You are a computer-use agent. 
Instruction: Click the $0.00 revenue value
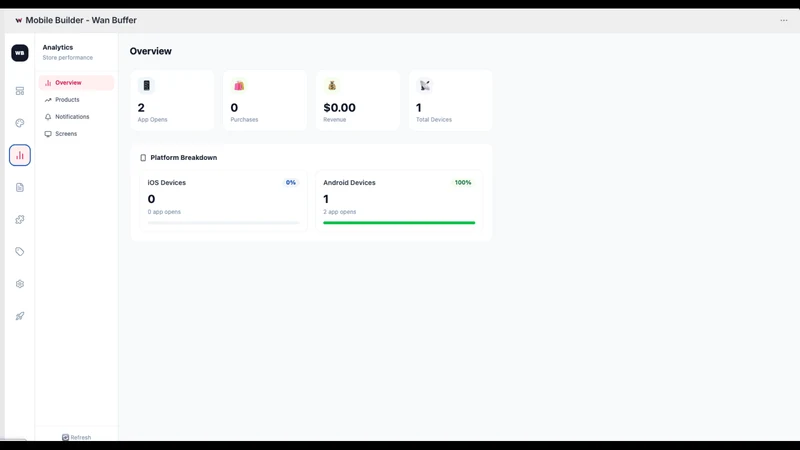(x=339, y=108)
